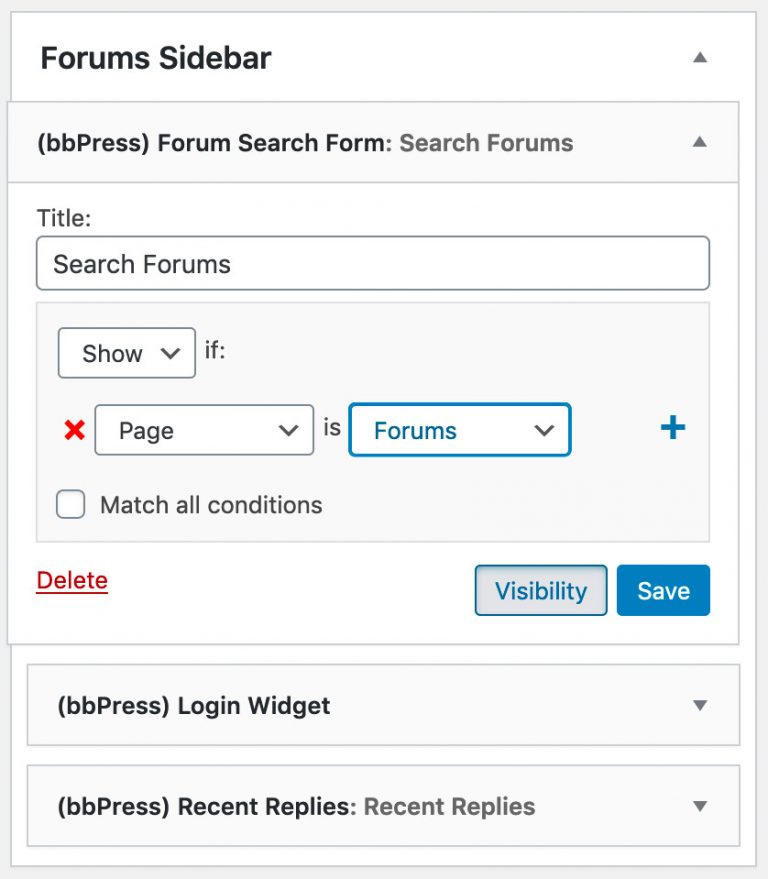Viewport: 768px width, 879px height.
Task: Collapse the Forums Sidebar panel arrow
Action: point(700,57)
